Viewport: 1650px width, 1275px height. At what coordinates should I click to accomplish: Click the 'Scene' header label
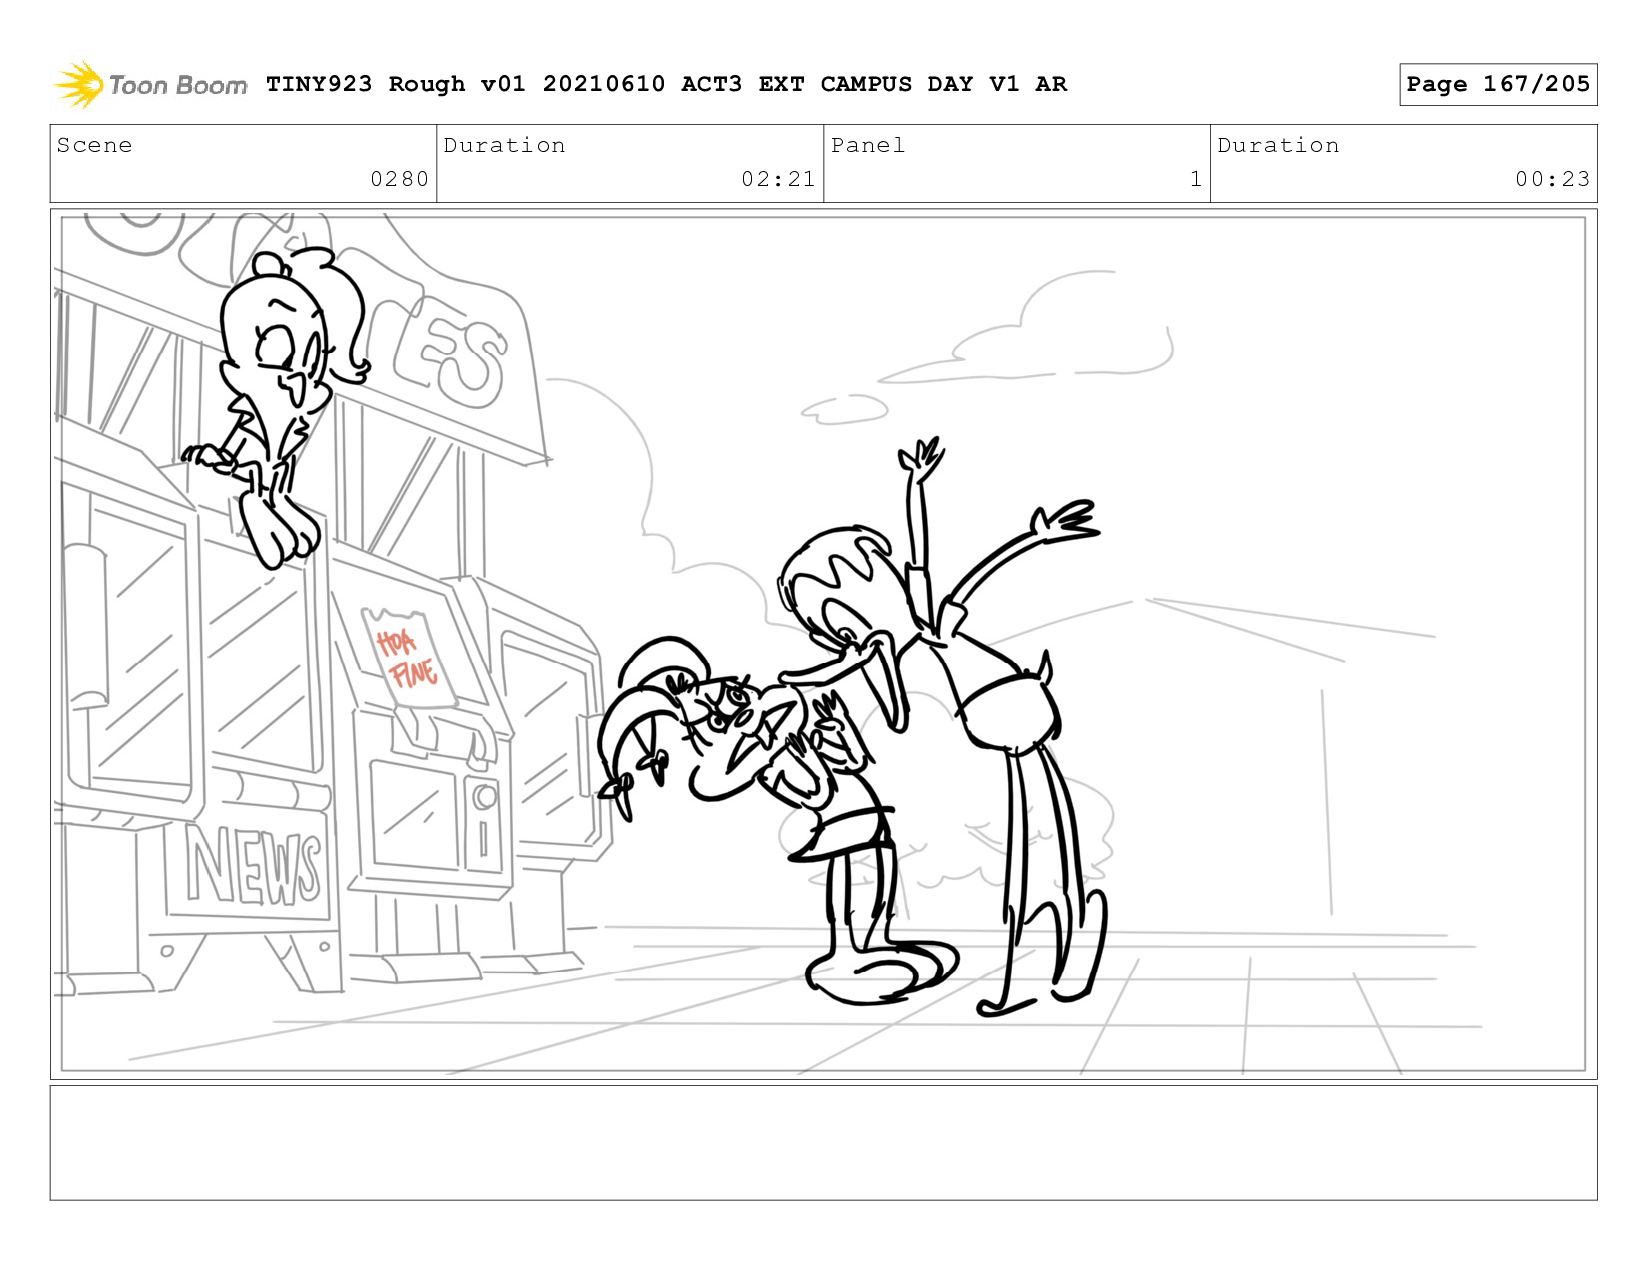click(x=94, y=145)
